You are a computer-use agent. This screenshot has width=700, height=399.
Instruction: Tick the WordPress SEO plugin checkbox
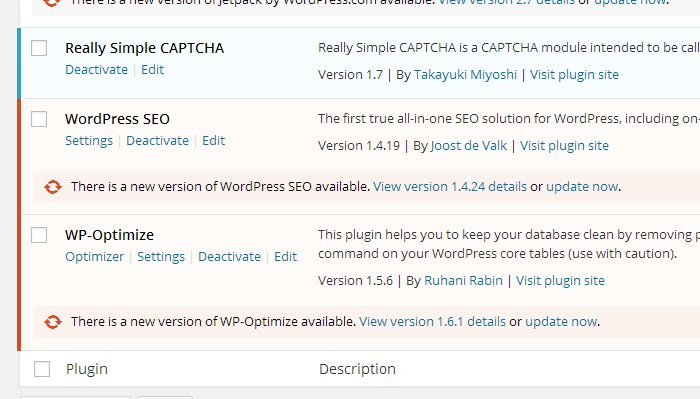[x=39, y=119]
